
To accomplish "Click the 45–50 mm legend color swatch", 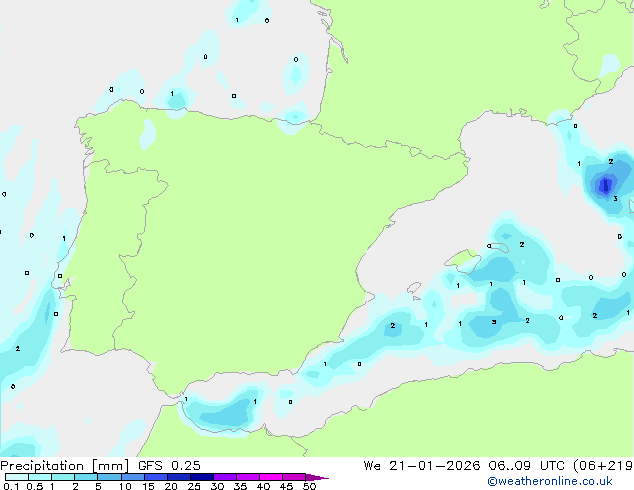I will (x=294, y=477).
